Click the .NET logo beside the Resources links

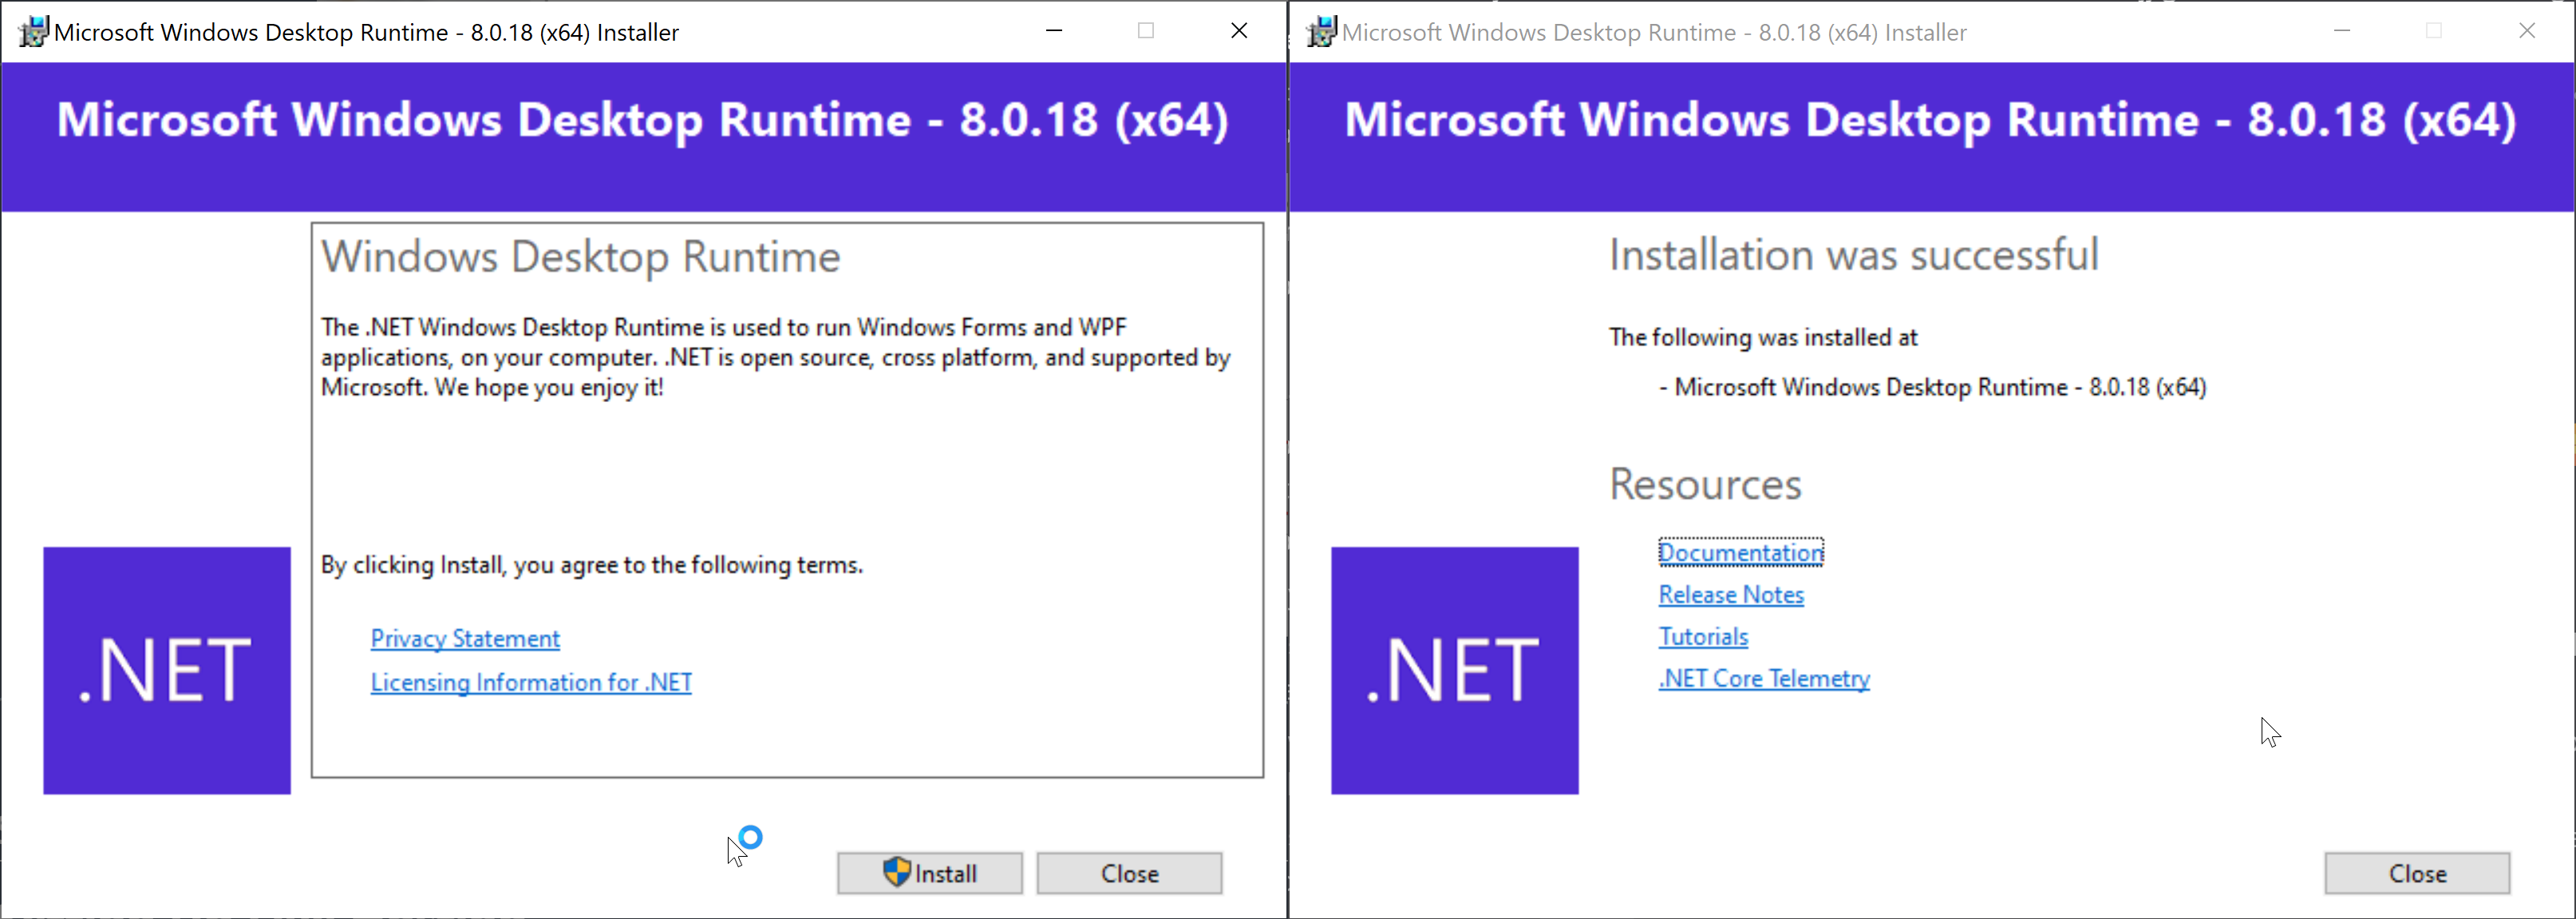(1454, 670)
